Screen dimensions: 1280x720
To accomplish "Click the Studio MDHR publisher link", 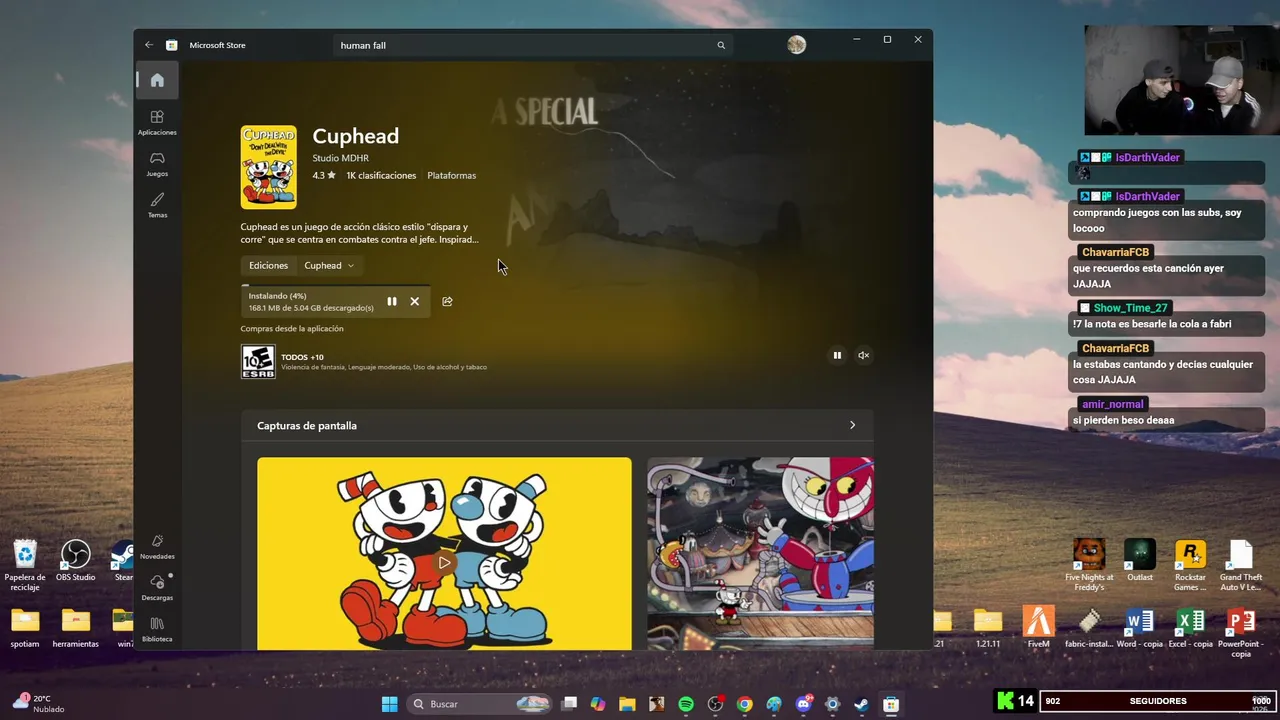I will click(340, 158).
